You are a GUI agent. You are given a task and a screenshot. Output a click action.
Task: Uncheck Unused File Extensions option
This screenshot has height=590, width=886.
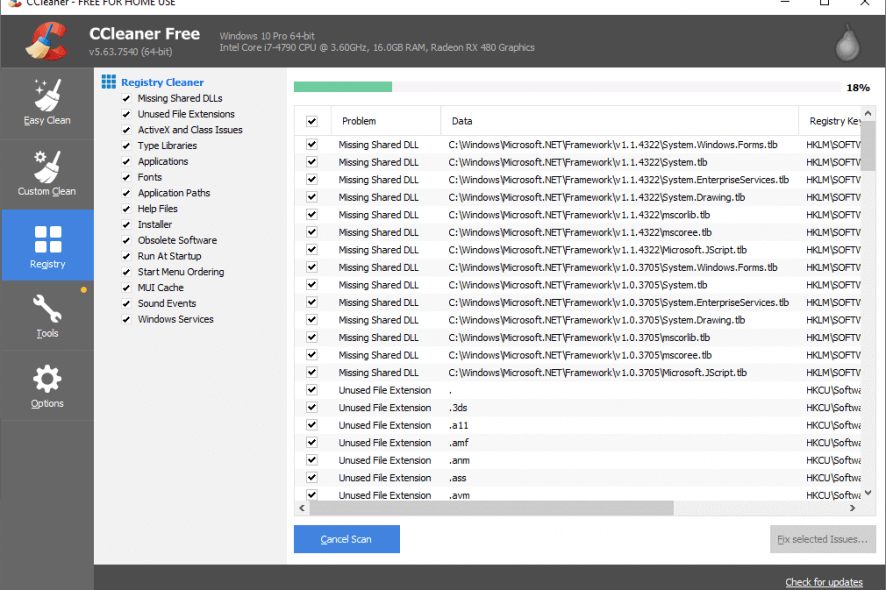pyautogui.click(x=127, y=114)
